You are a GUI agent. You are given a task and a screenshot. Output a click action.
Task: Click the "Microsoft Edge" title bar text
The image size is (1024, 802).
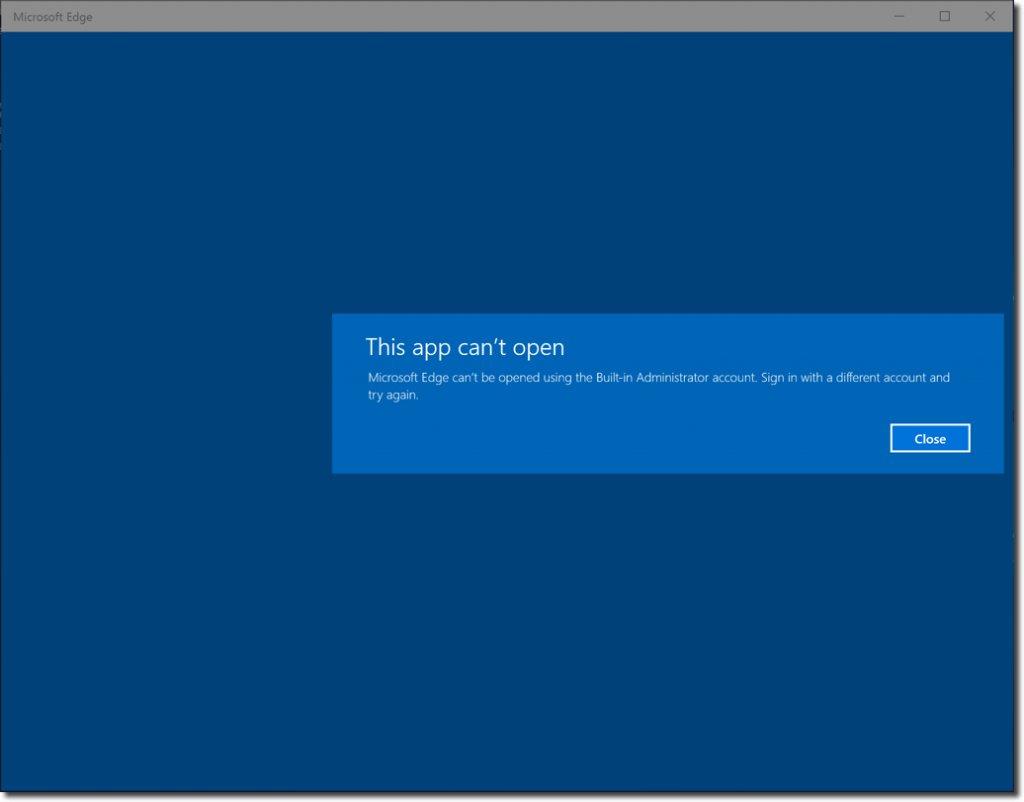click(x=53, y=17)
